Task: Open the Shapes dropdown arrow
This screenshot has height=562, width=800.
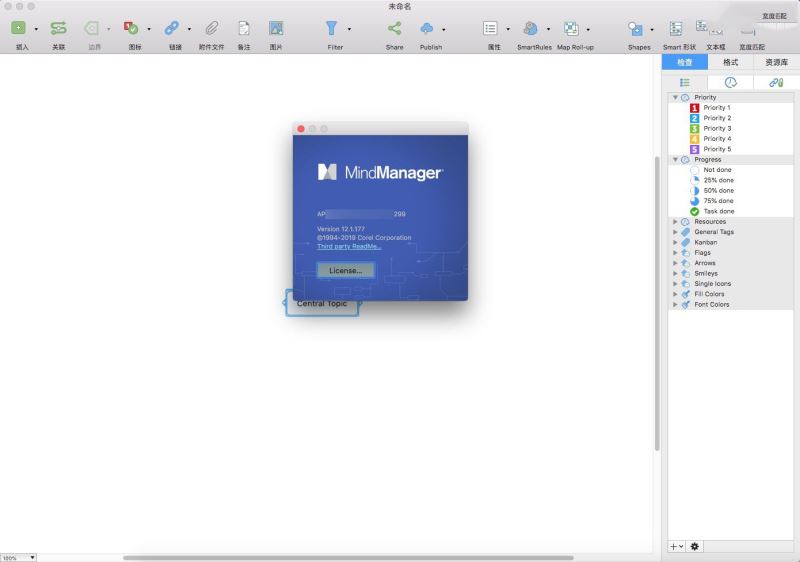Action: (x=652, y=29)
